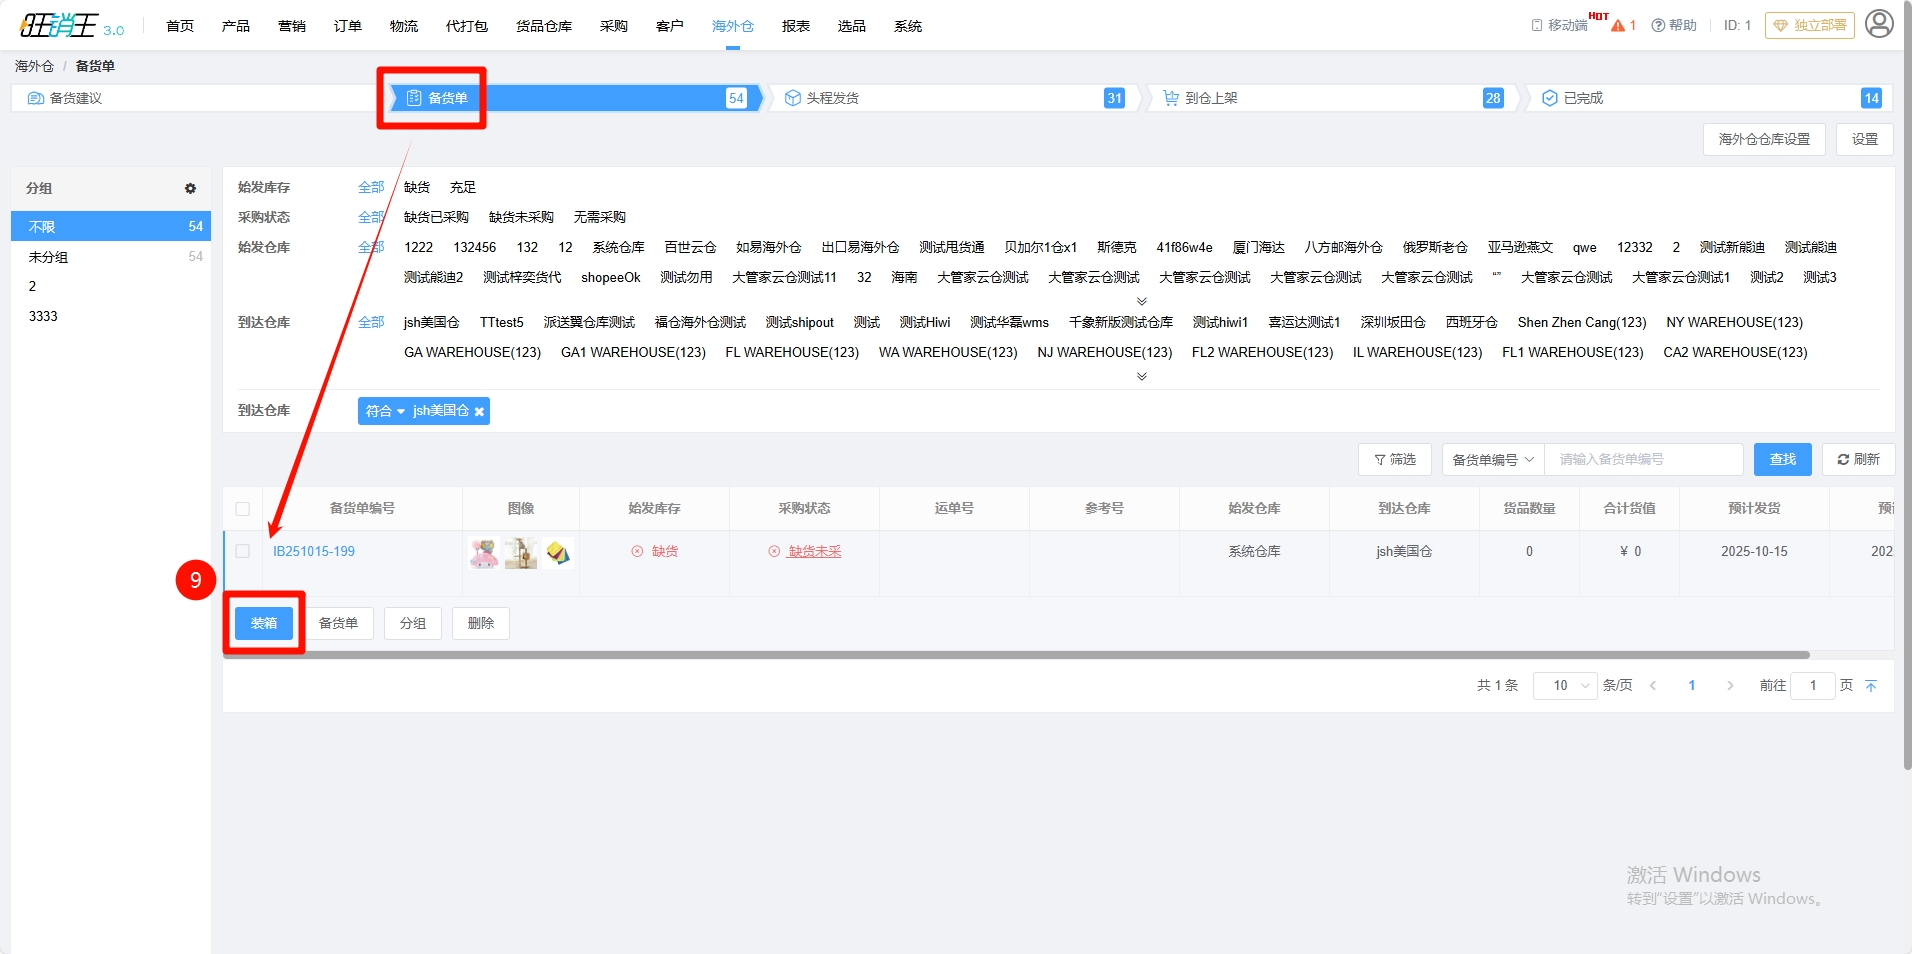Open the IB251015-199 order link
This screenshot has width=1912, height=954.
[x=314, y=552]
